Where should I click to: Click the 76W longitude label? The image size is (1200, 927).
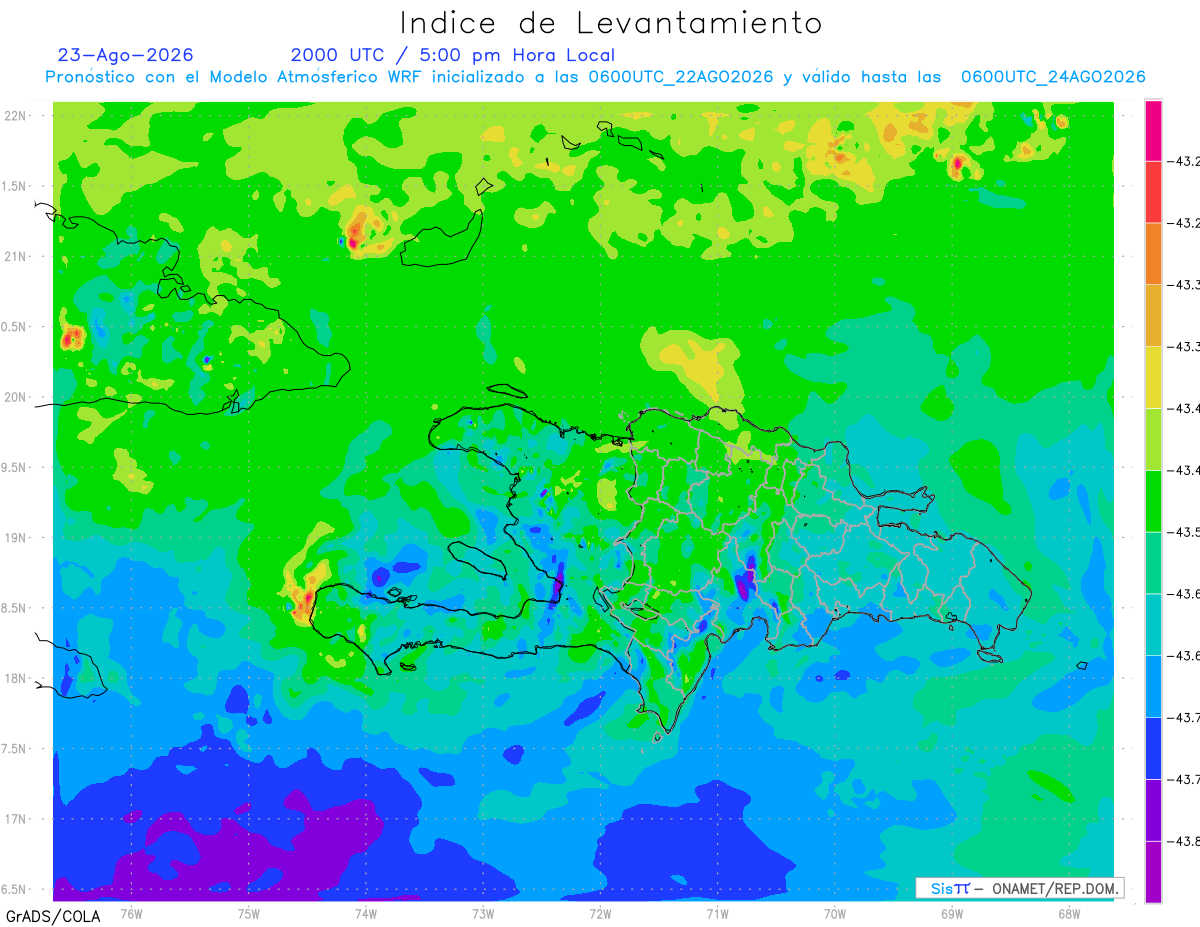(131, 913)
